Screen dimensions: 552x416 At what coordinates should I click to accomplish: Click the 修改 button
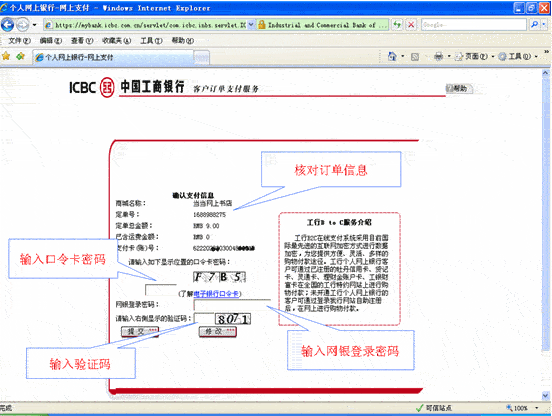point(218,332)
